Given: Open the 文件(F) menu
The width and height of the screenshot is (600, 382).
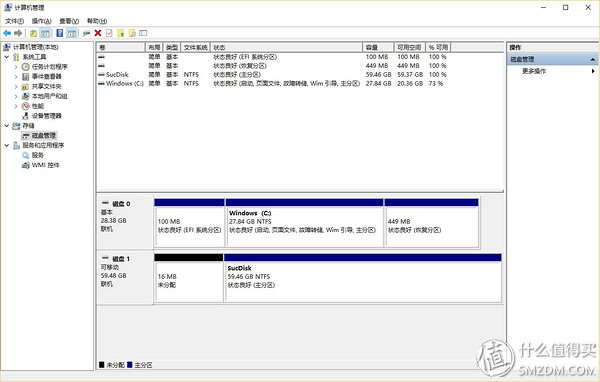Looking at the screenshot, I should [x=15, y=21].
